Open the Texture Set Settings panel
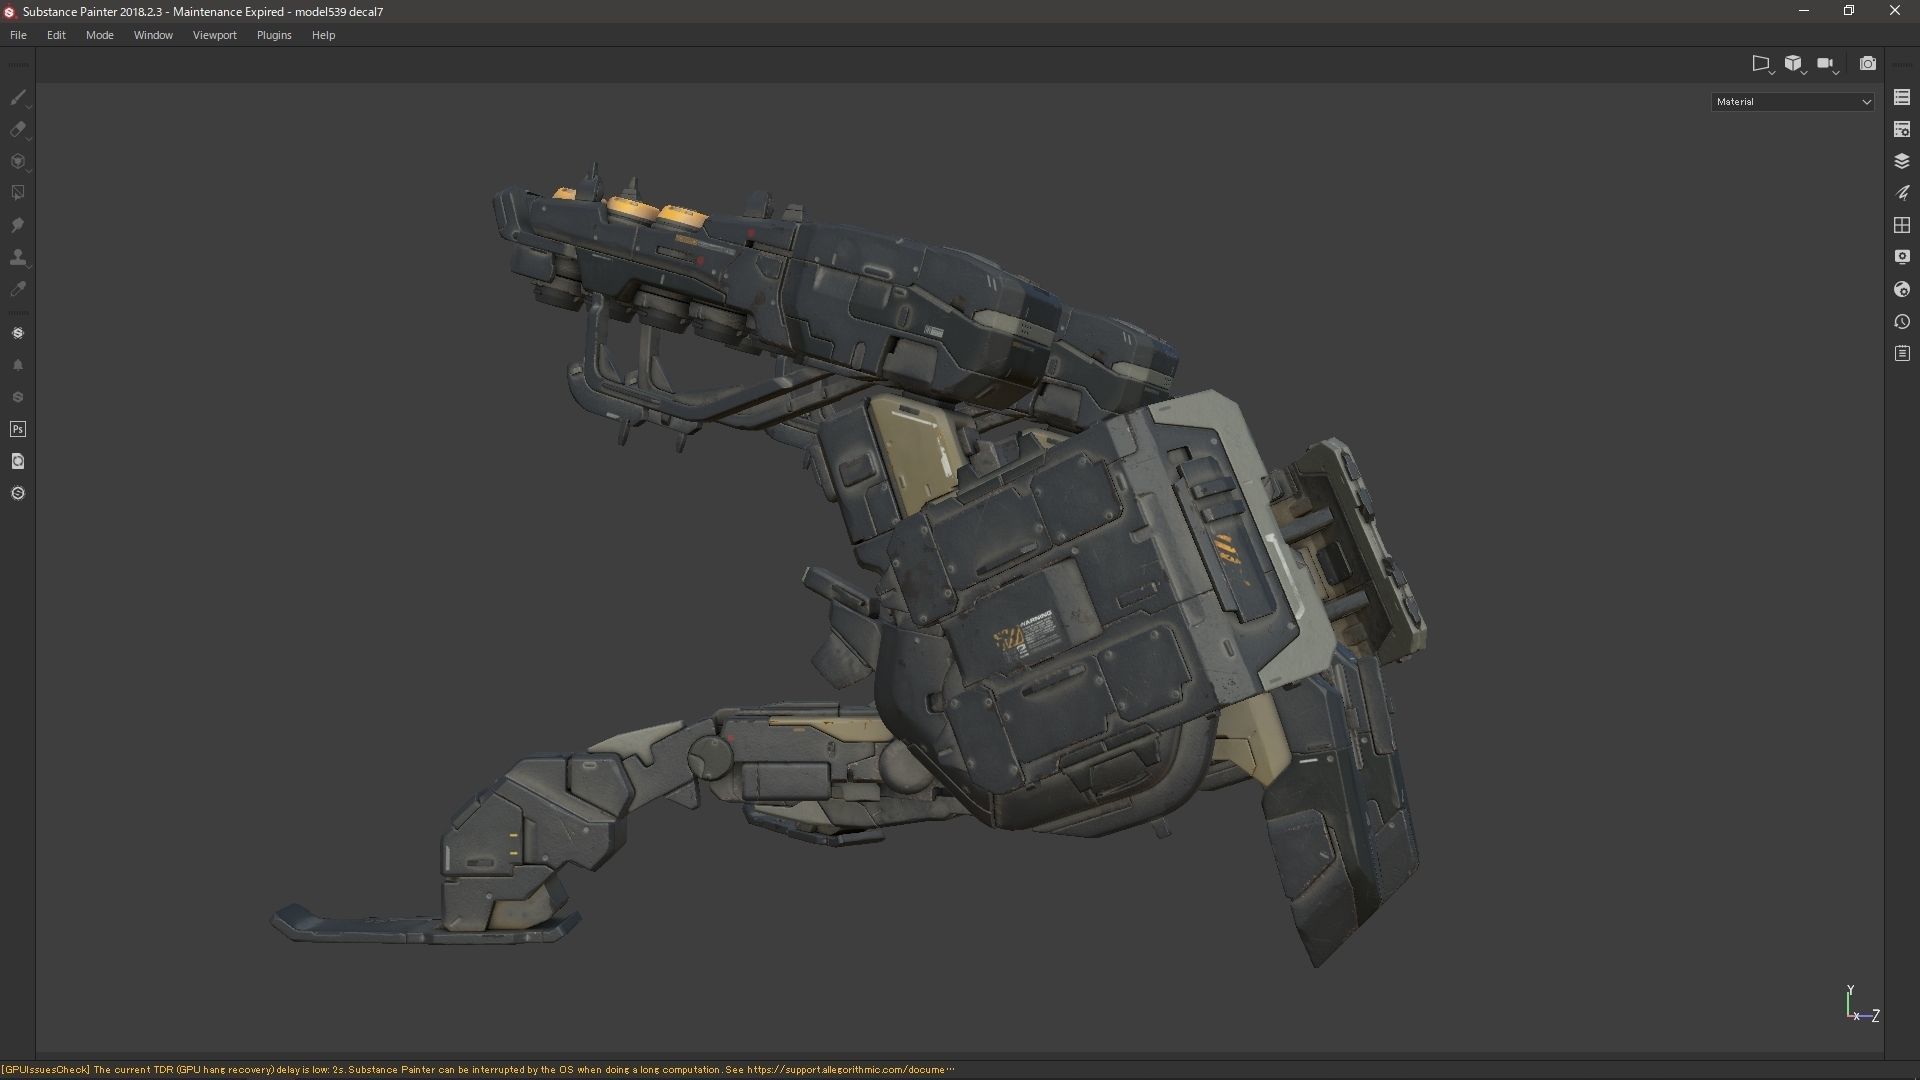The width and height of the screenshot is (1920, 1080). click(x=1902, y=129)
